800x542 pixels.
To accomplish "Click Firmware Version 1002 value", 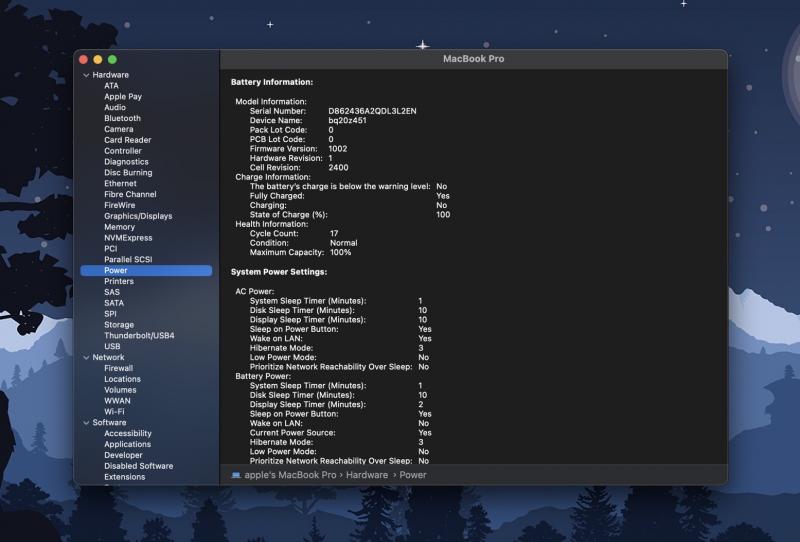I will tap(338, 149).
